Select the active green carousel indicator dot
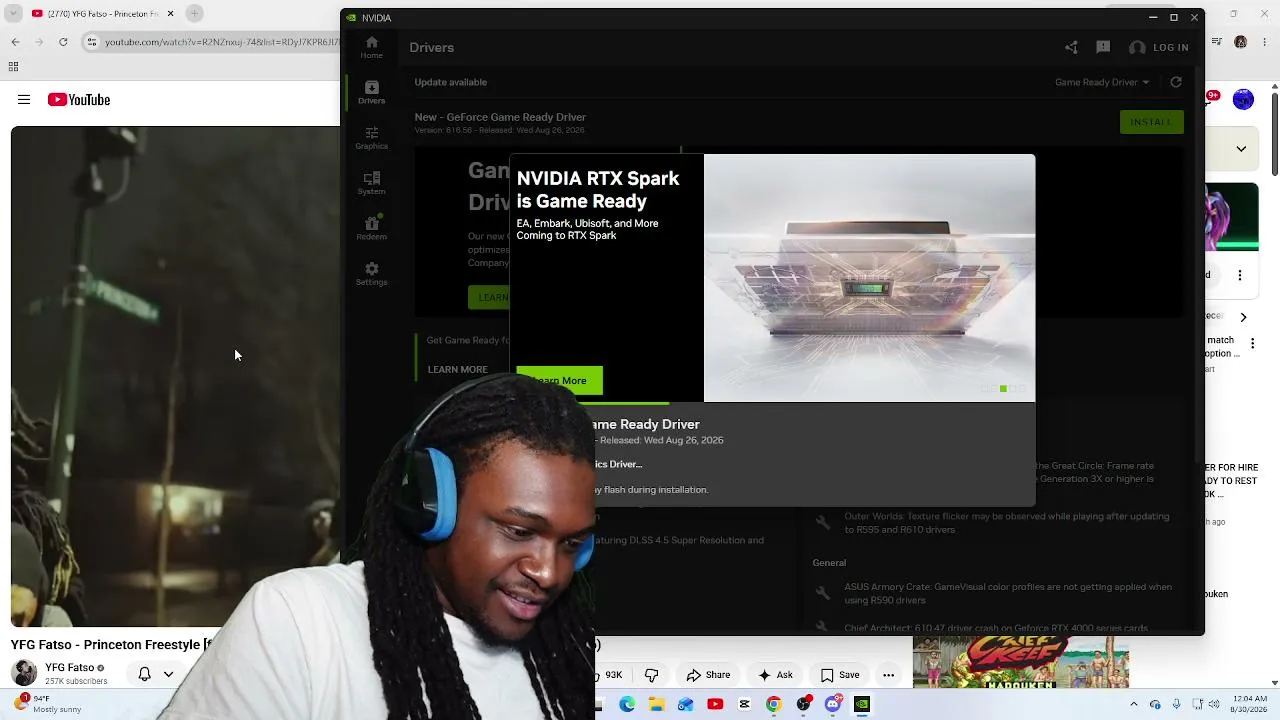The height and width of the screenshot is (720, 1280). click(1003, 388)
